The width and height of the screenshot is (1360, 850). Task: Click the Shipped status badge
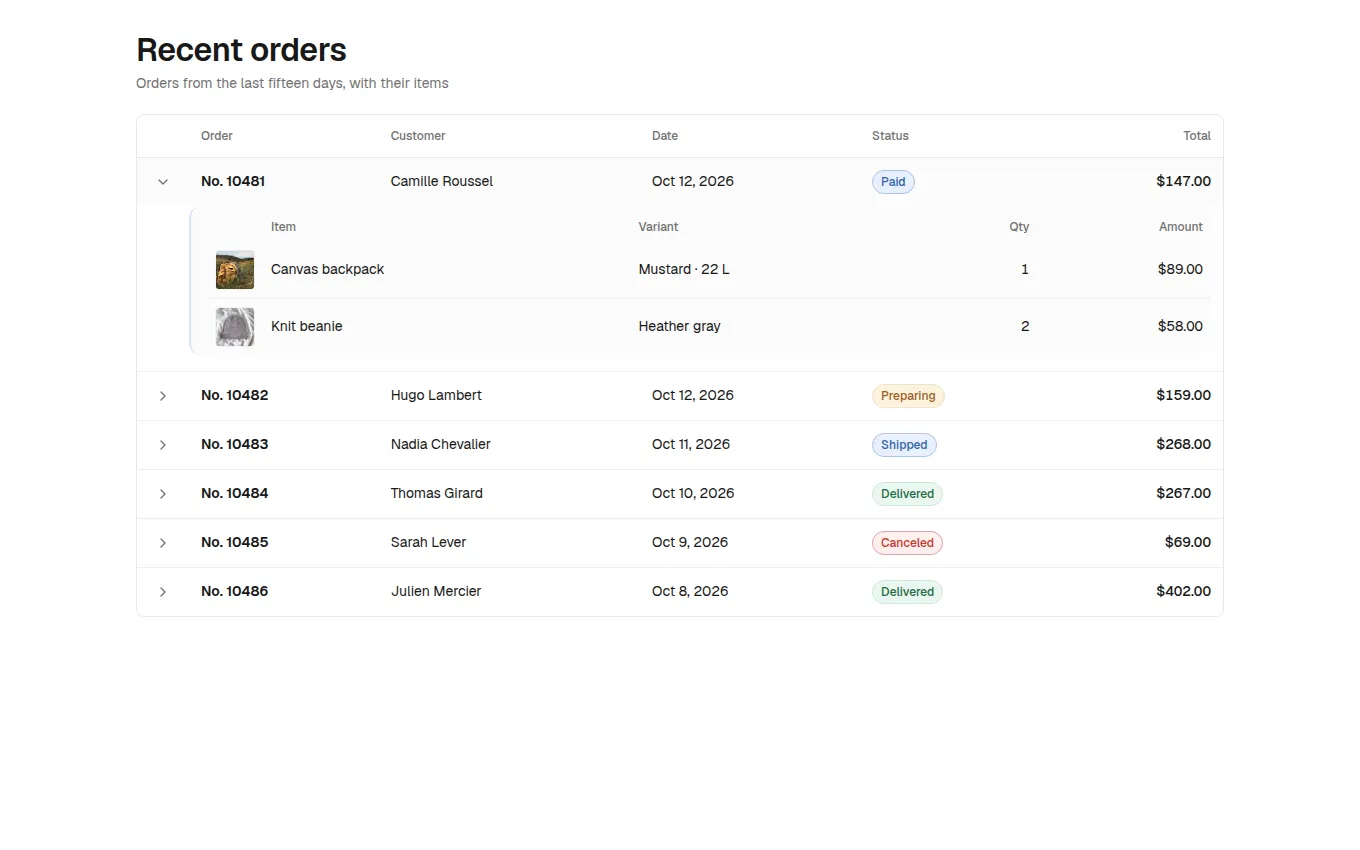click(x=904, y=445)
